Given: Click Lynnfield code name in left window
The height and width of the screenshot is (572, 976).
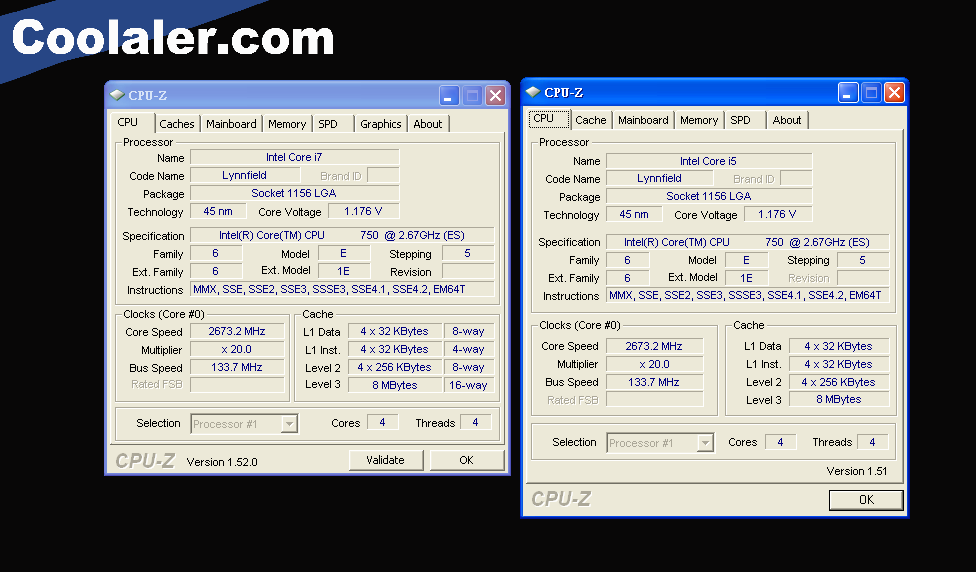Looking at the screenshot, I should point(245,176).
